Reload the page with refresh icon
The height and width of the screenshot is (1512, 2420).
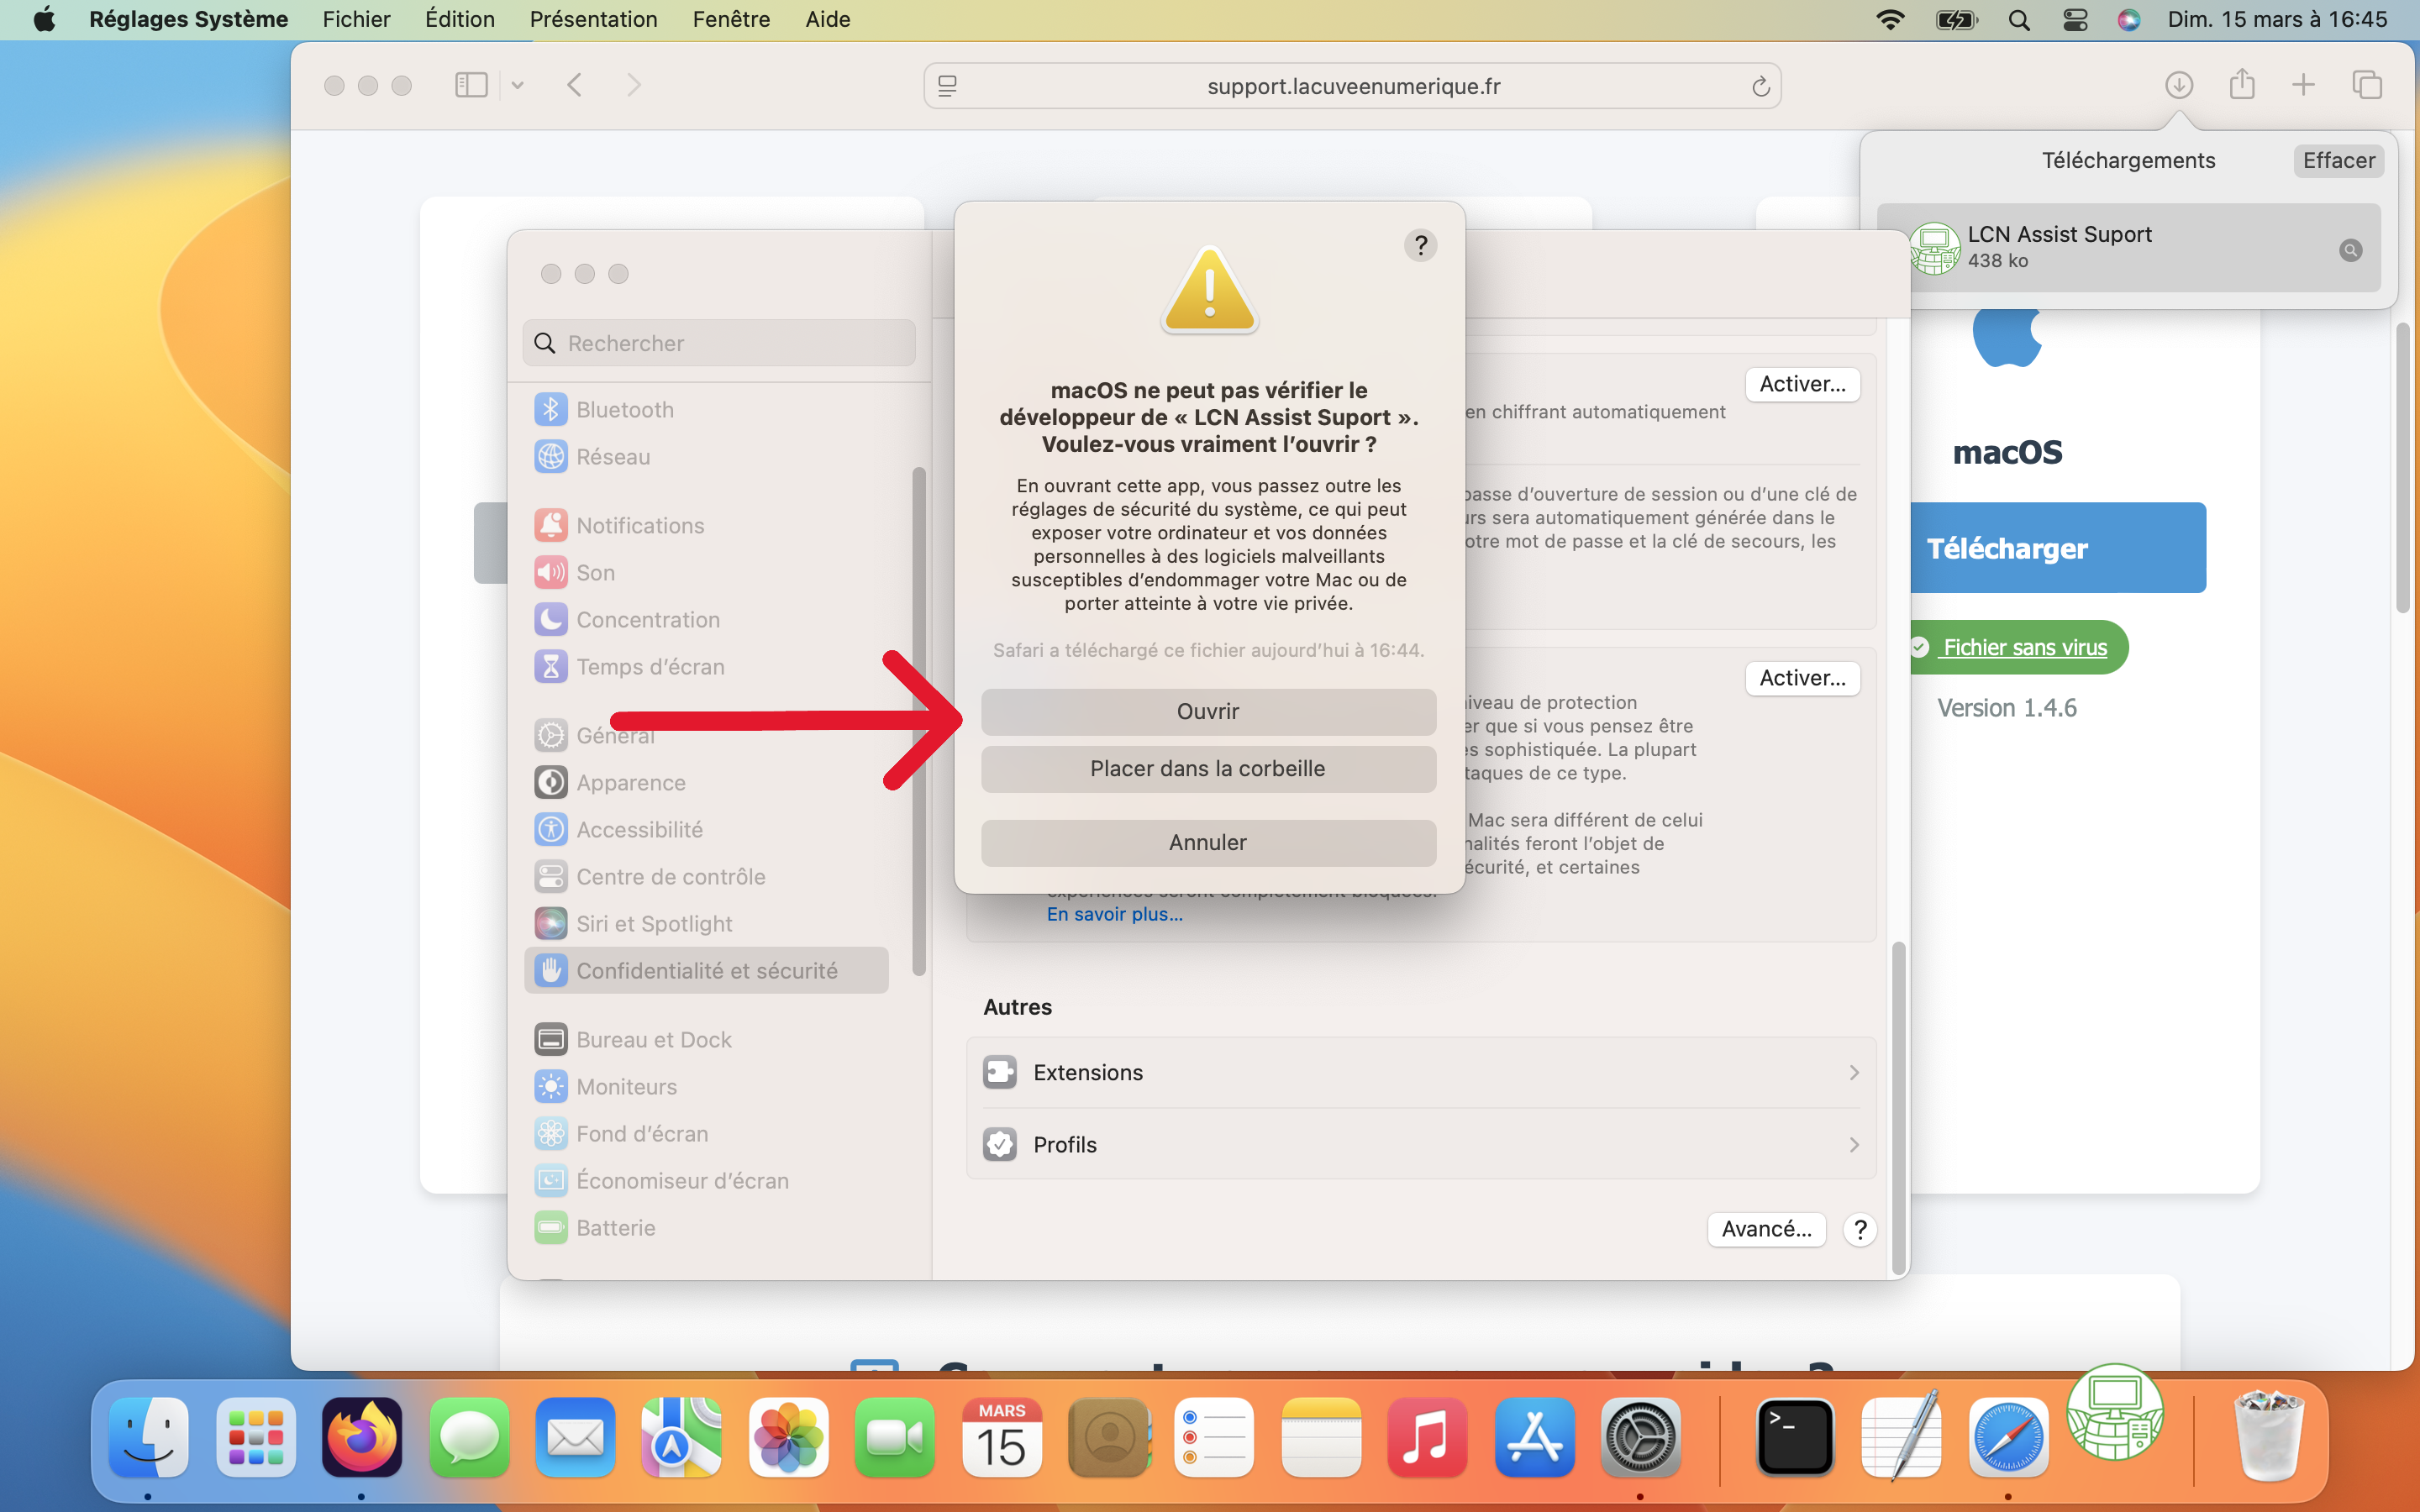[x=1760, y=87]
